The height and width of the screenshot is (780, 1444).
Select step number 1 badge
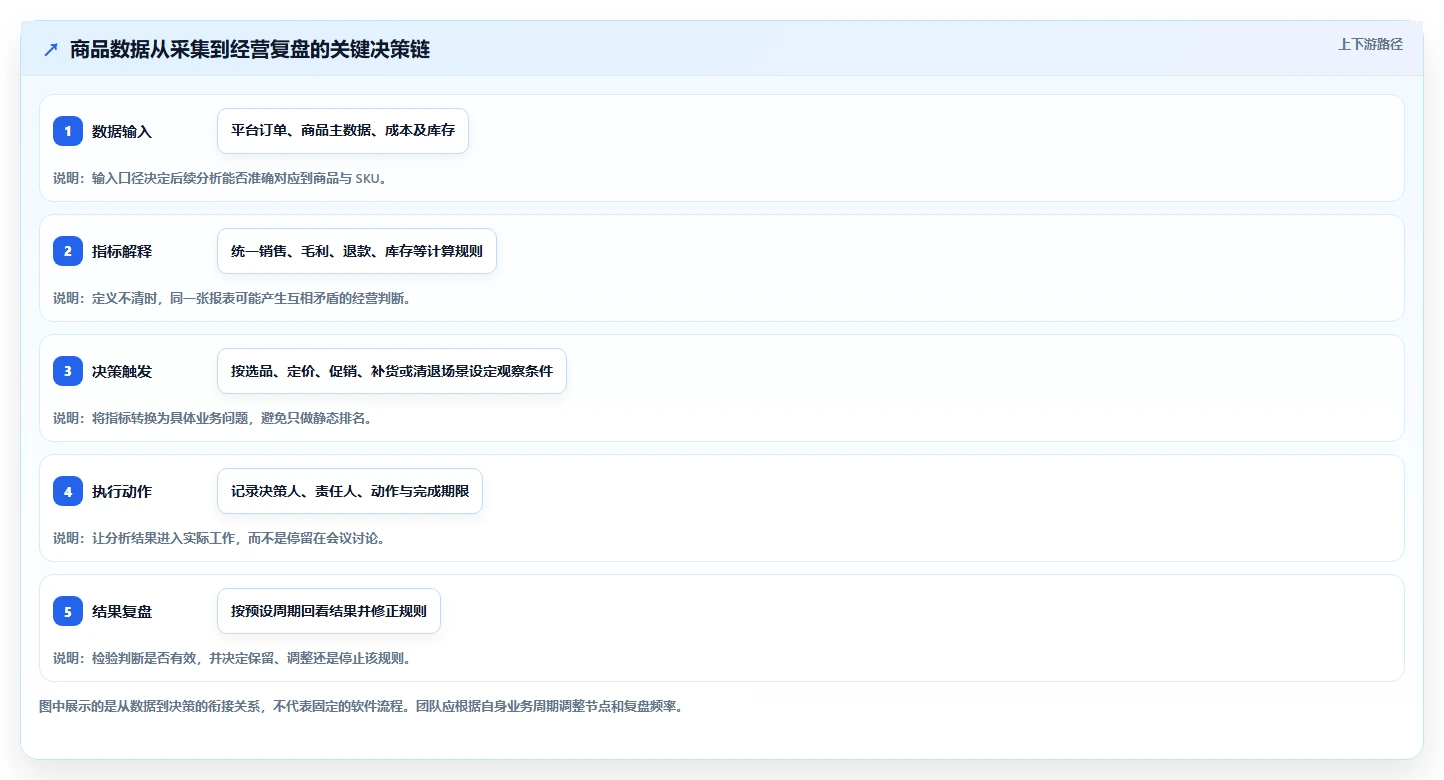68,131
